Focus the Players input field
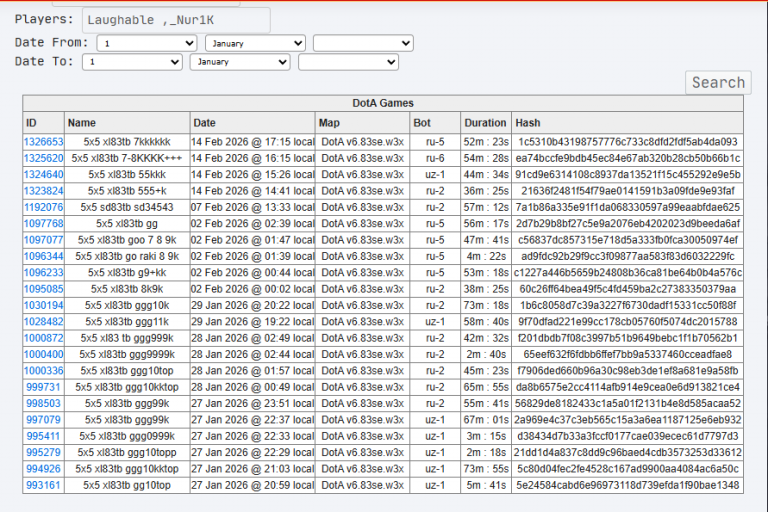This screenshot has width=768, height=512. click(x=176, y=20)
